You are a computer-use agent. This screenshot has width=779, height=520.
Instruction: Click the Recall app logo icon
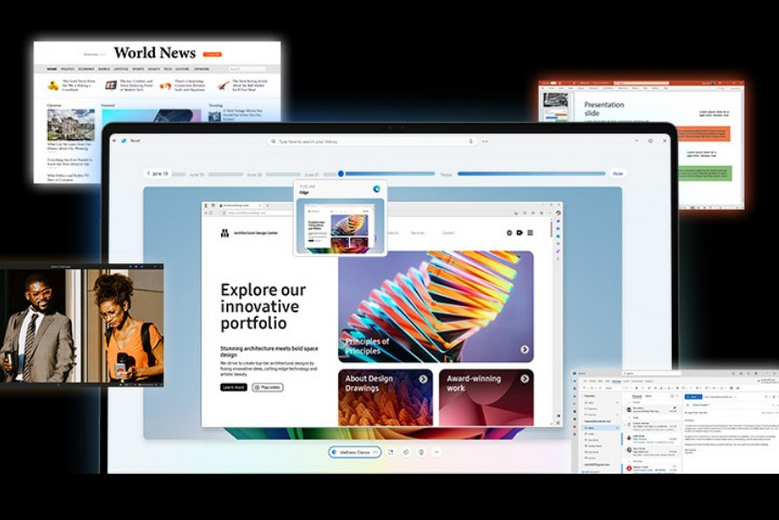pos(124,141)
